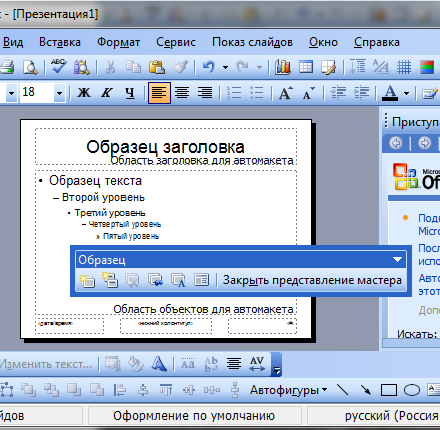Open the Окно menu
The width and height of the screenshot is (440, 430).
(x=323, y=42)
